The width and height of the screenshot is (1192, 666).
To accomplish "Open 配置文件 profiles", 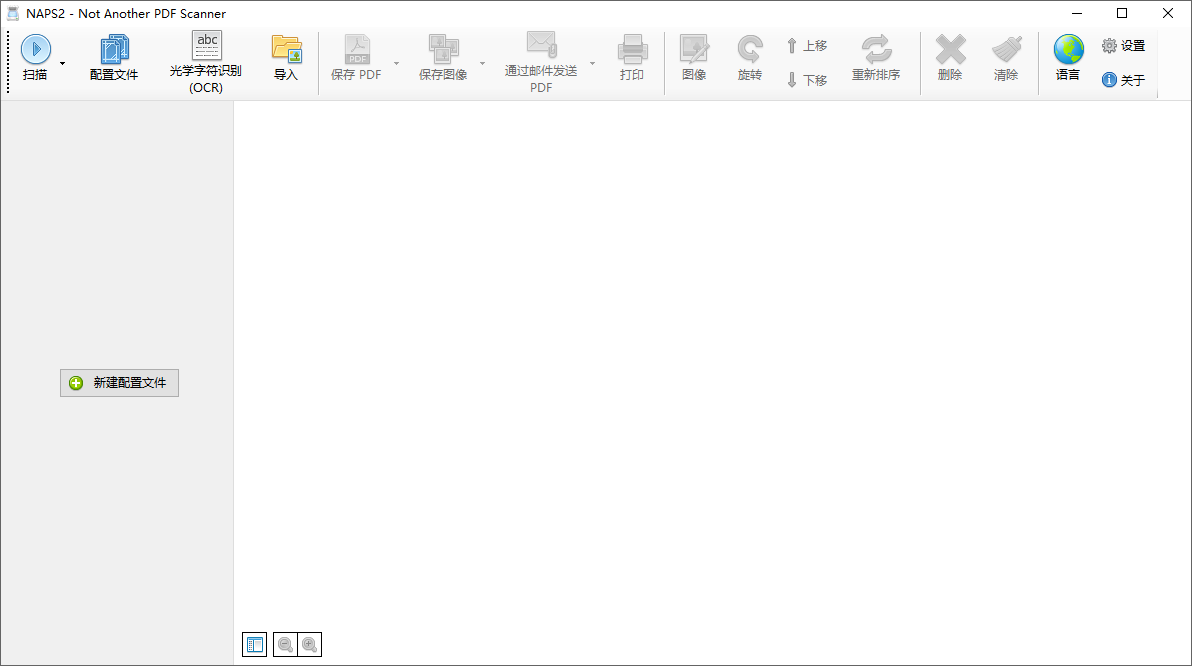I will (114, 58).
